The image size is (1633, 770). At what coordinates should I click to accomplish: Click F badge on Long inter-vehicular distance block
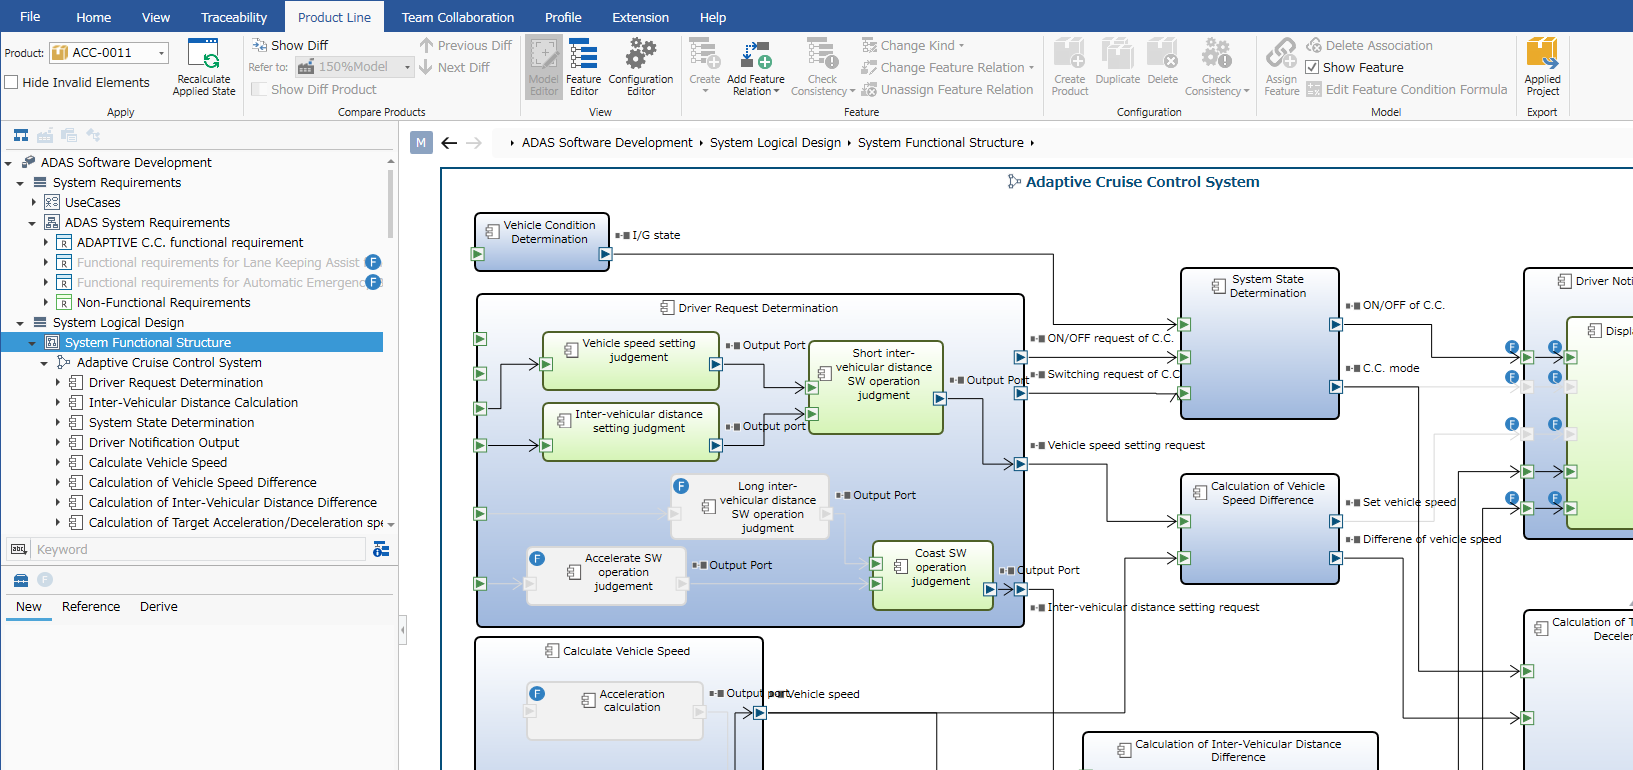(x=681, y=486)
